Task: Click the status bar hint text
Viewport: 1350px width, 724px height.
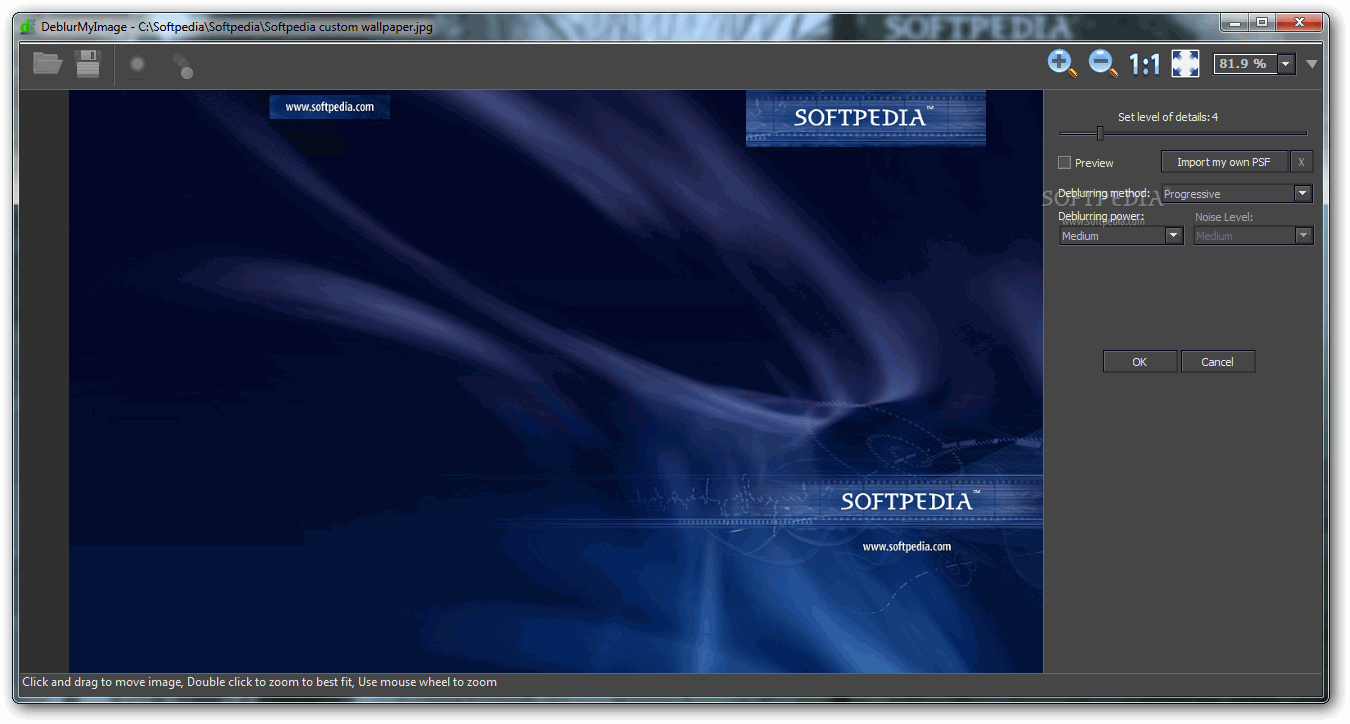Action: click(260, 682)
